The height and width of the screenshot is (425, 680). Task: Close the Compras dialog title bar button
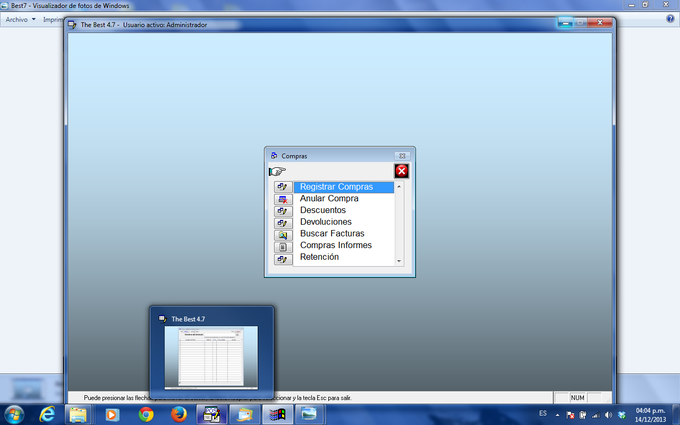coord(402,156)
